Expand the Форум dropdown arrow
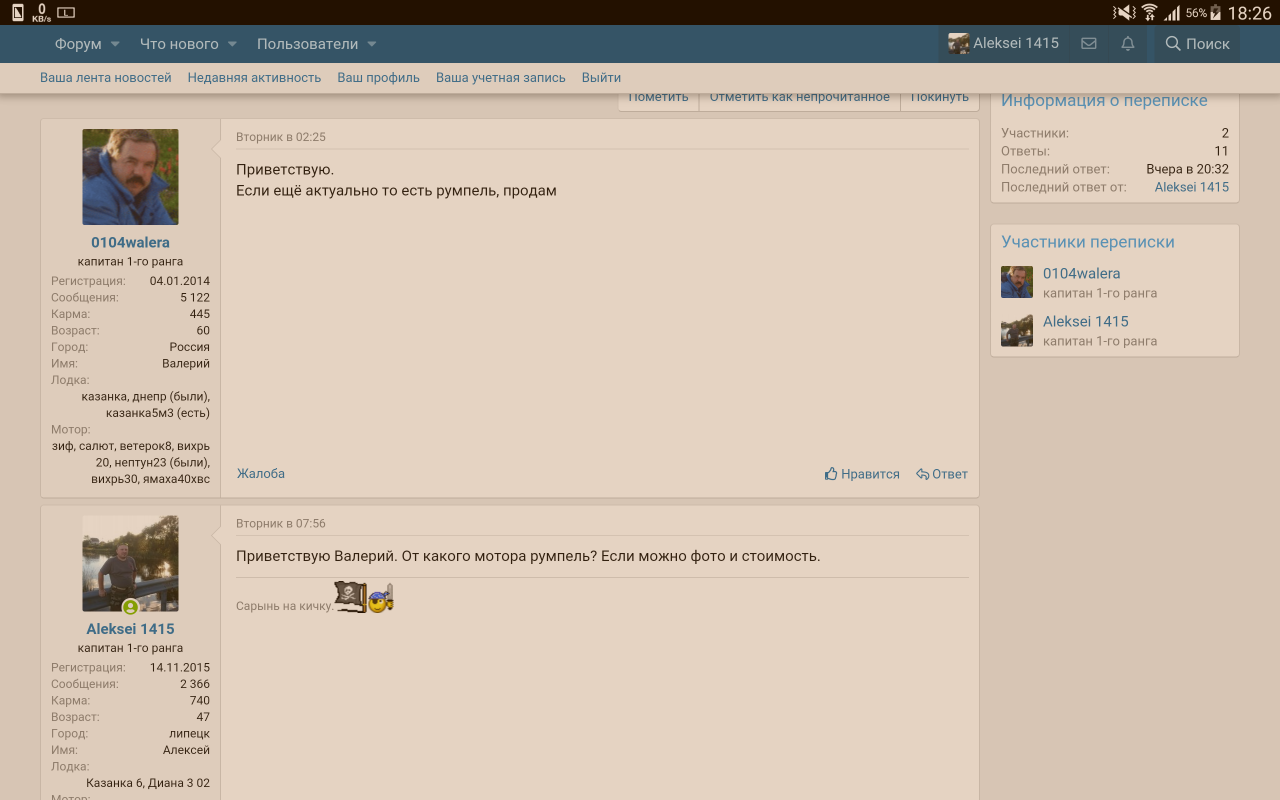 pyautogui.click(x=115, y=44)
